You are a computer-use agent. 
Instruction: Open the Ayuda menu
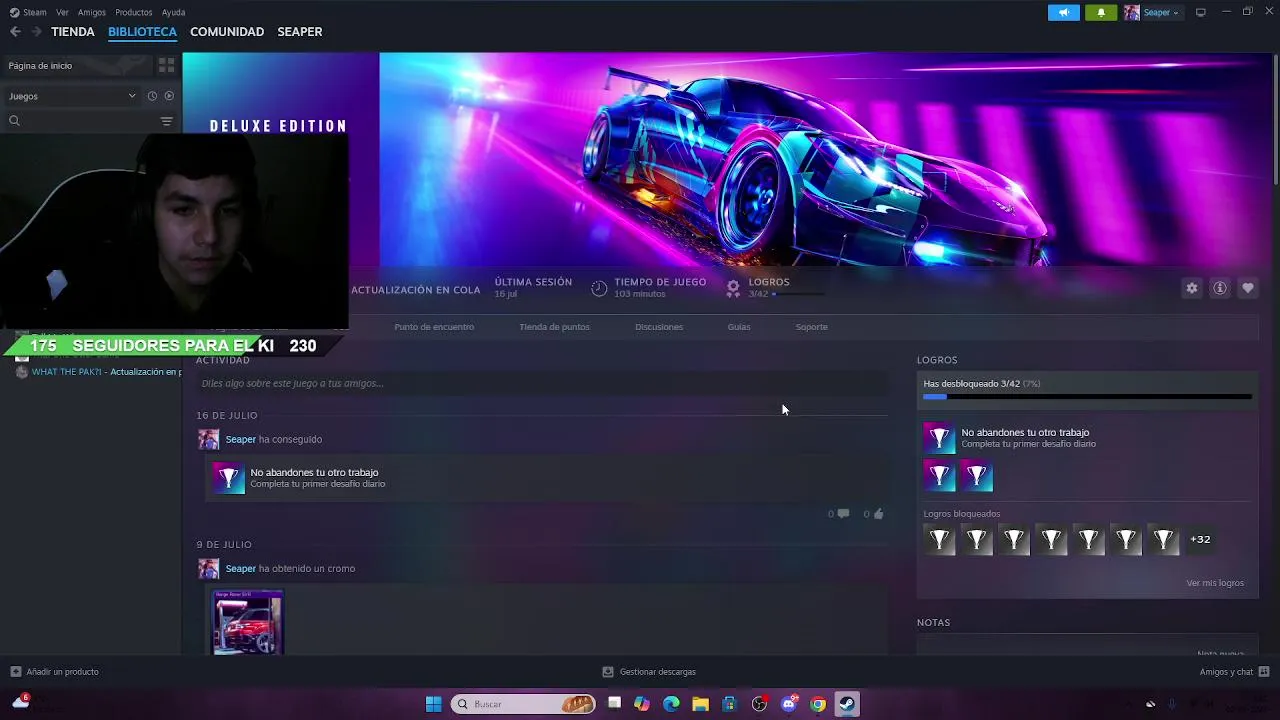click(173, 12)
